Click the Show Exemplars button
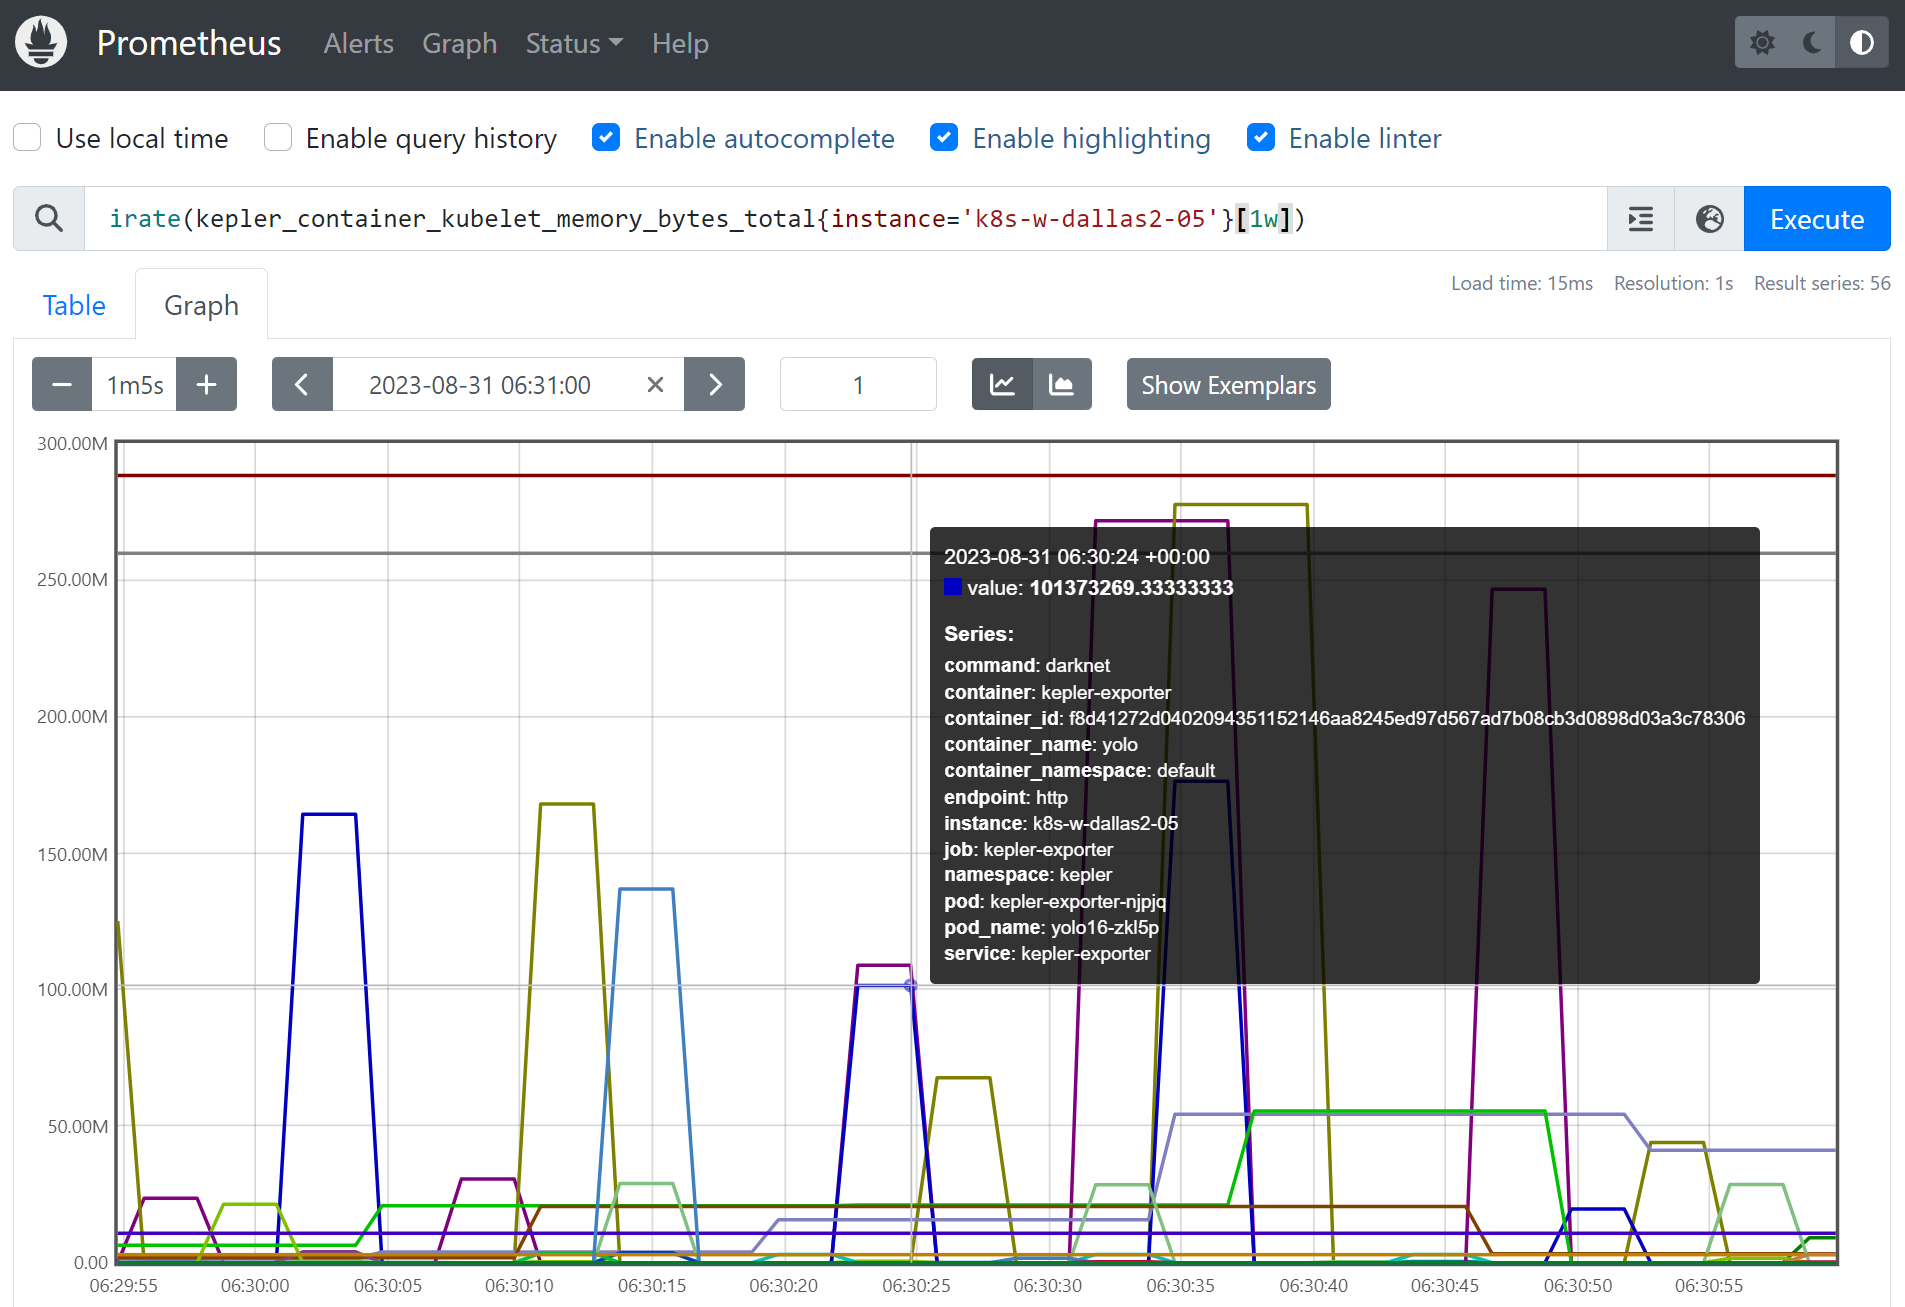 (1228, 384)
